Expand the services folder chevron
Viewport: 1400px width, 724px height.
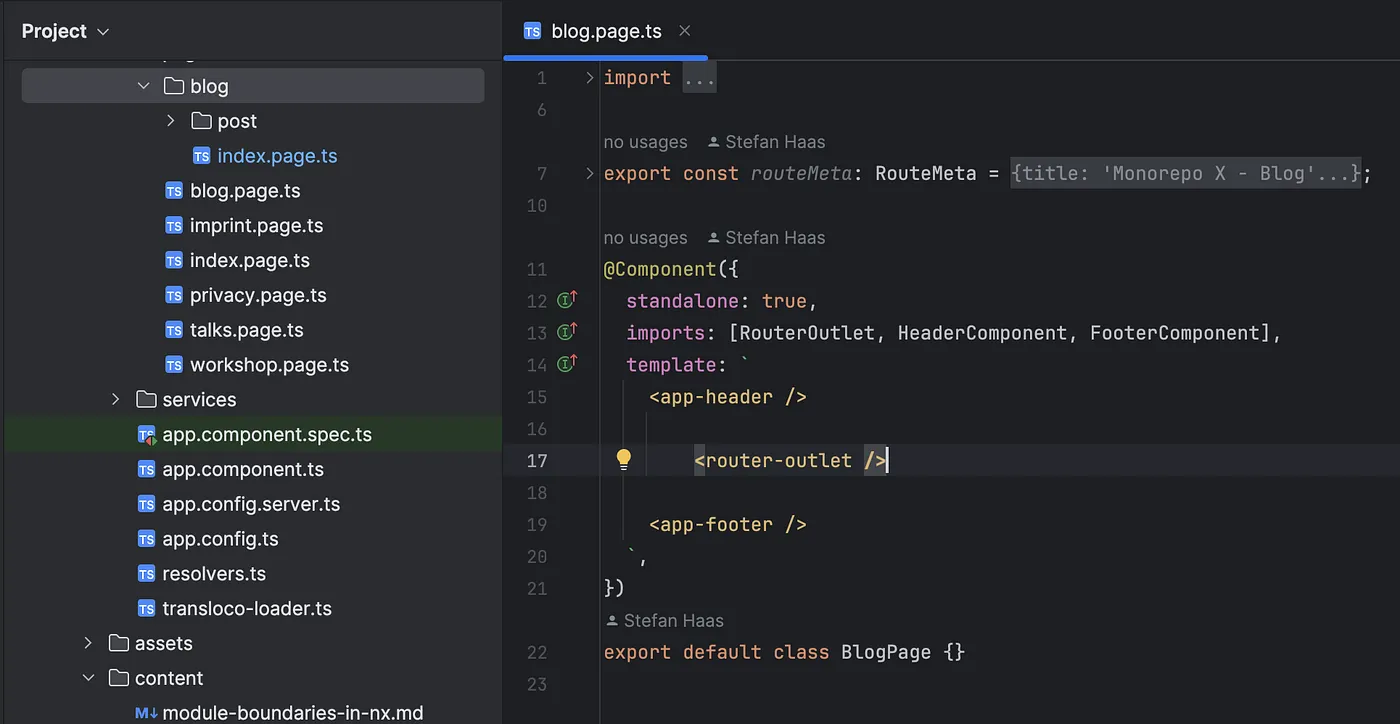pos(116,399)
